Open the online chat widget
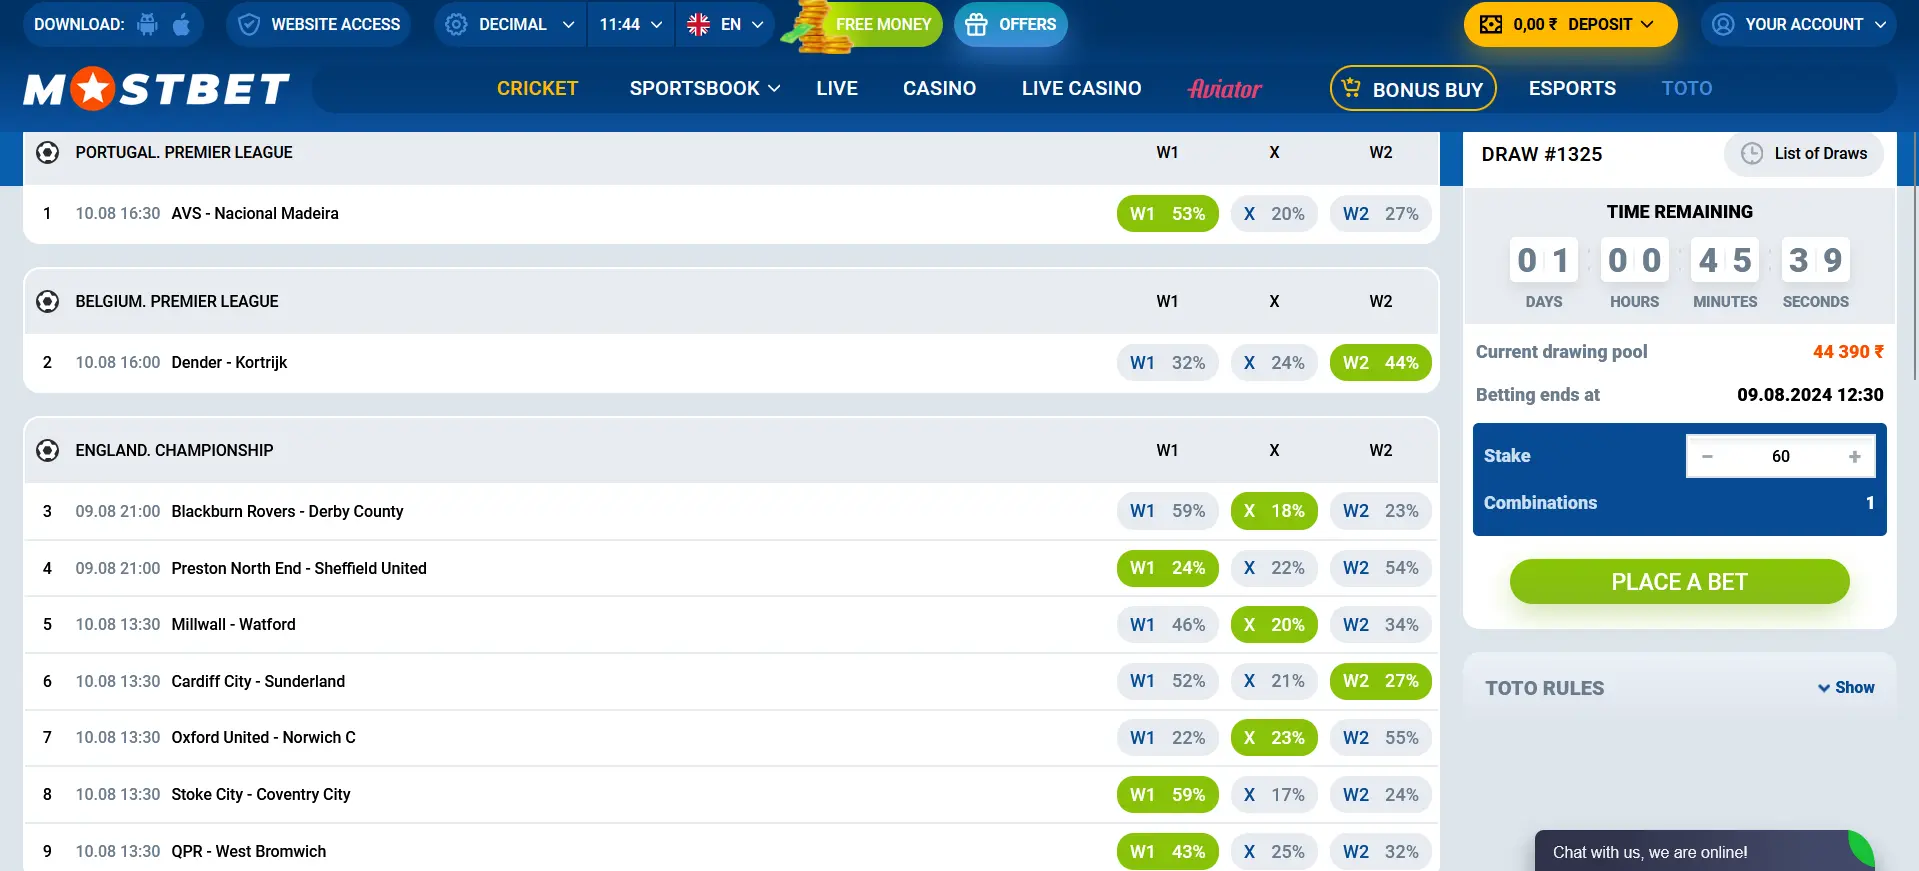The height and width of the screenshot is (871, 1919). (1704, 851)
